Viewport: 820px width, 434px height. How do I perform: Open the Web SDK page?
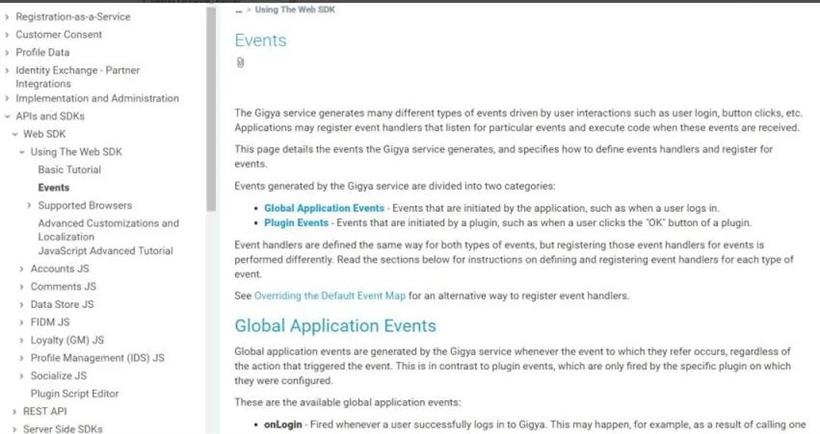pos(44,134)
